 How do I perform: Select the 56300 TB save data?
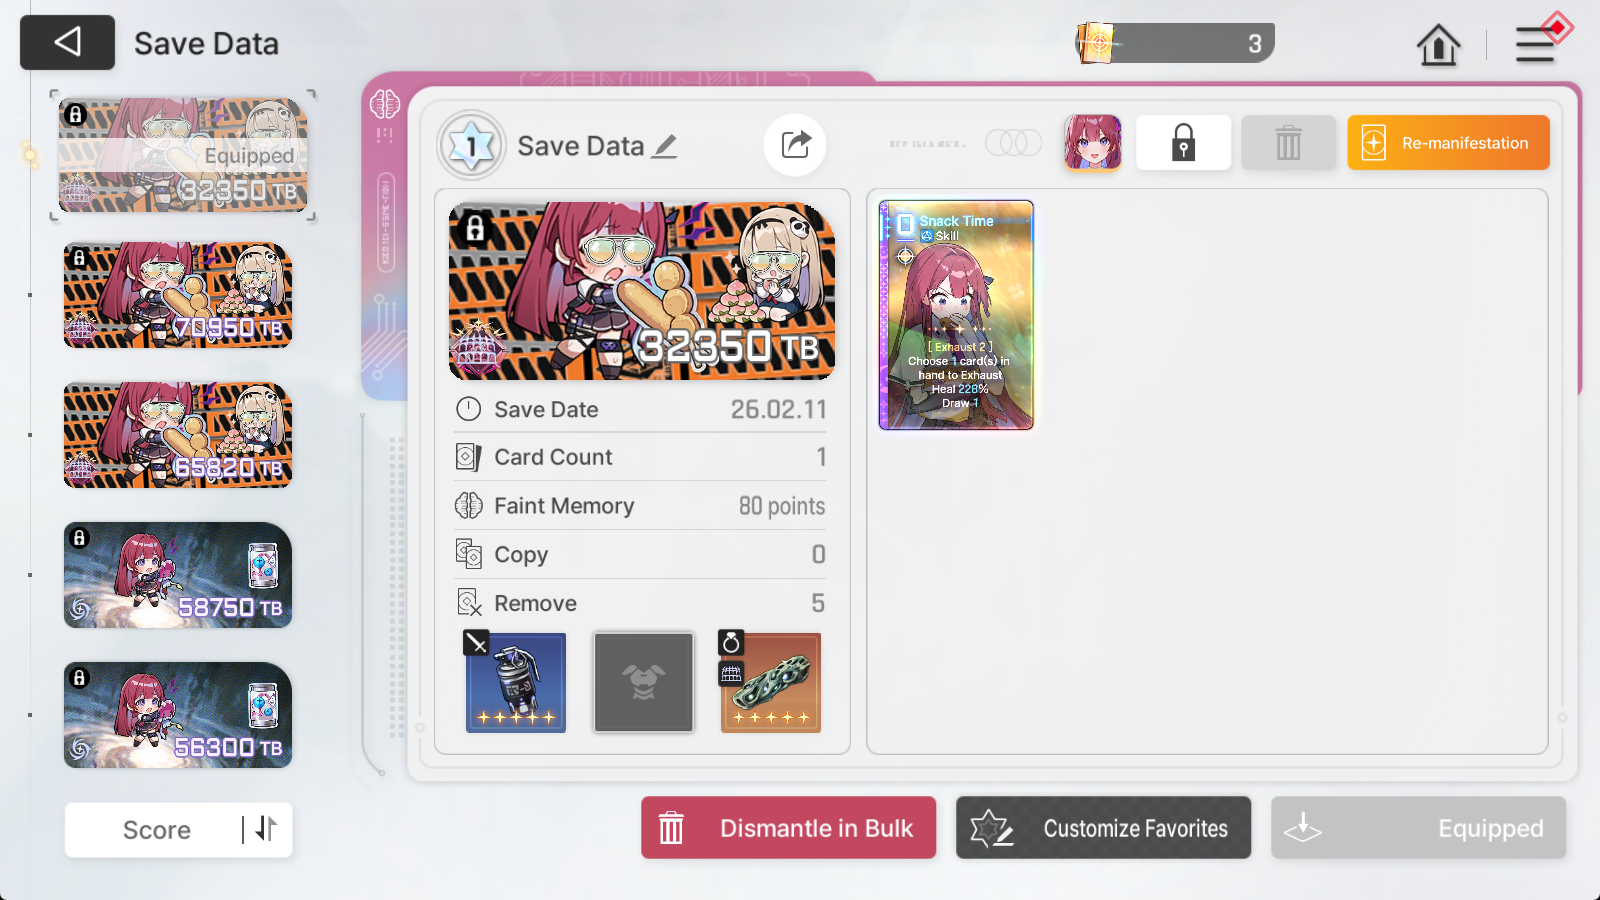point(178,715)
